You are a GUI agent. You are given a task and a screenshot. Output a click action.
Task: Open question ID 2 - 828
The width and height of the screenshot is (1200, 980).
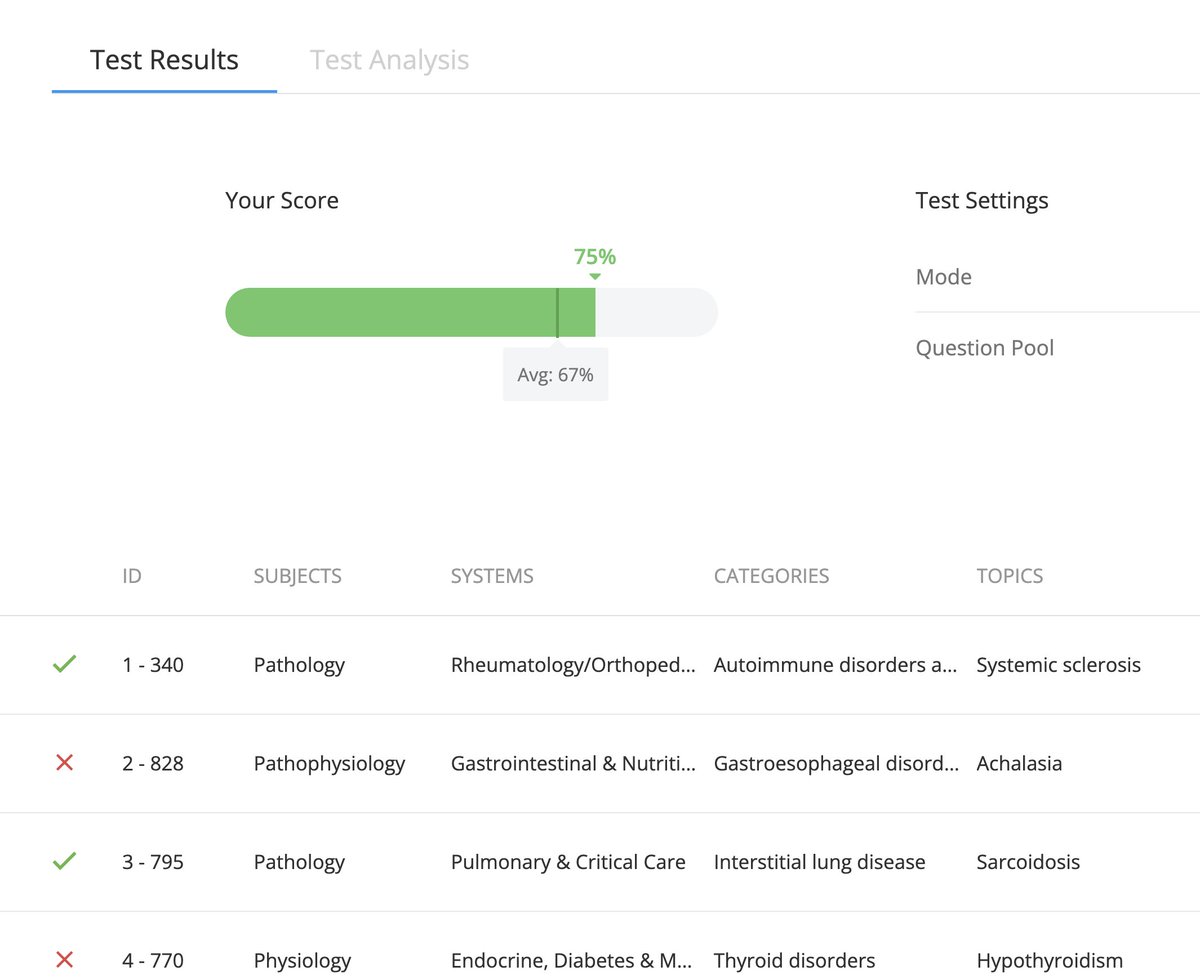coord(153,764)
